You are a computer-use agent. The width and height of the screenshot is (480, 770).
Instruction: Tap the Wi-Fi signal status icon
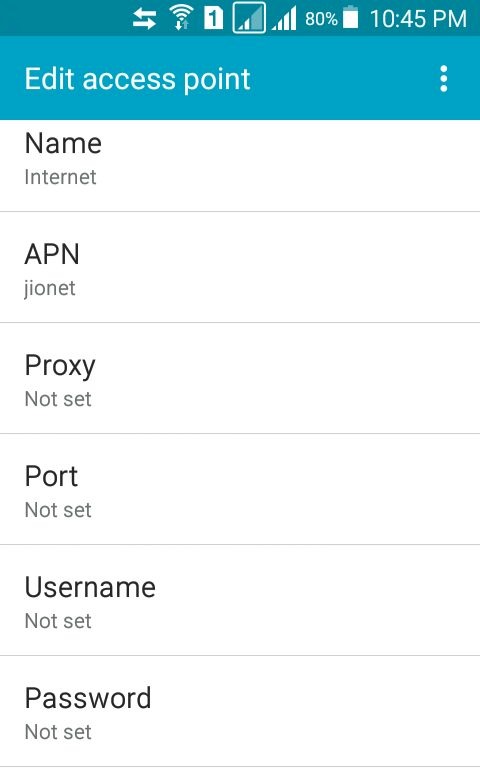(181, 19)
